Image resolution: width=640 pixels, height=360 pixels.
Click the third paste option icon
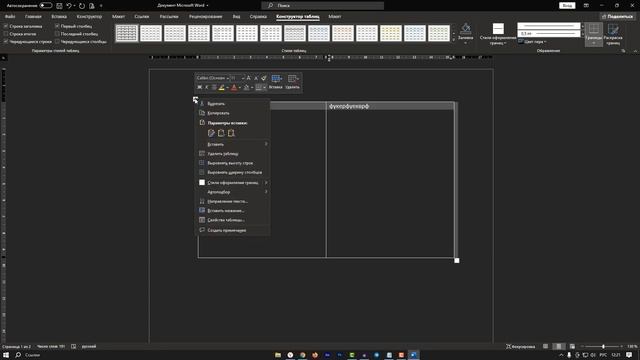(x=231, y=133)
